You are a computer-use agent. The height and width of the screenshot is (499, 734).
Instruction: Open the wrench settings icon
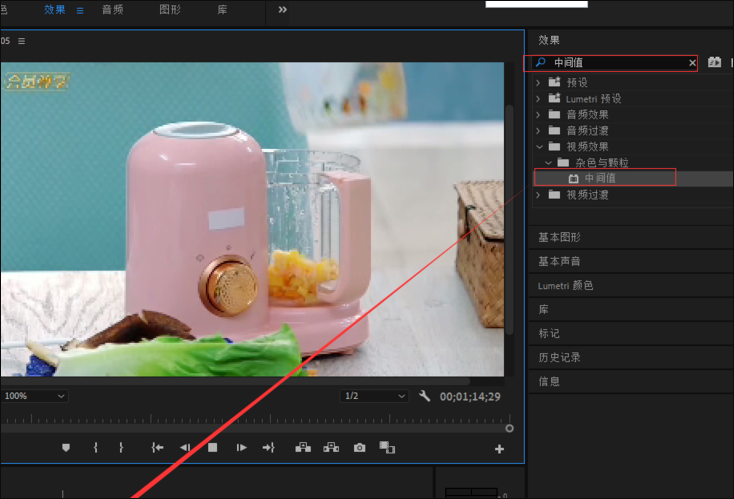pos(424,396)
